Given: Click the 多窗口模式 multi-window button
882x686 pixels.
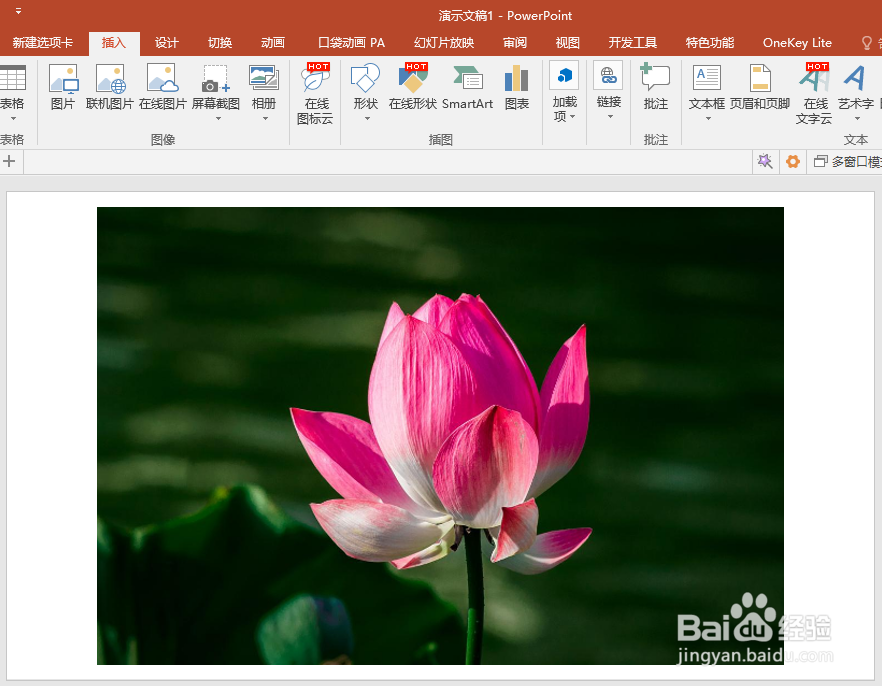Looking at the screenshot, I should (x=847, y=162).
